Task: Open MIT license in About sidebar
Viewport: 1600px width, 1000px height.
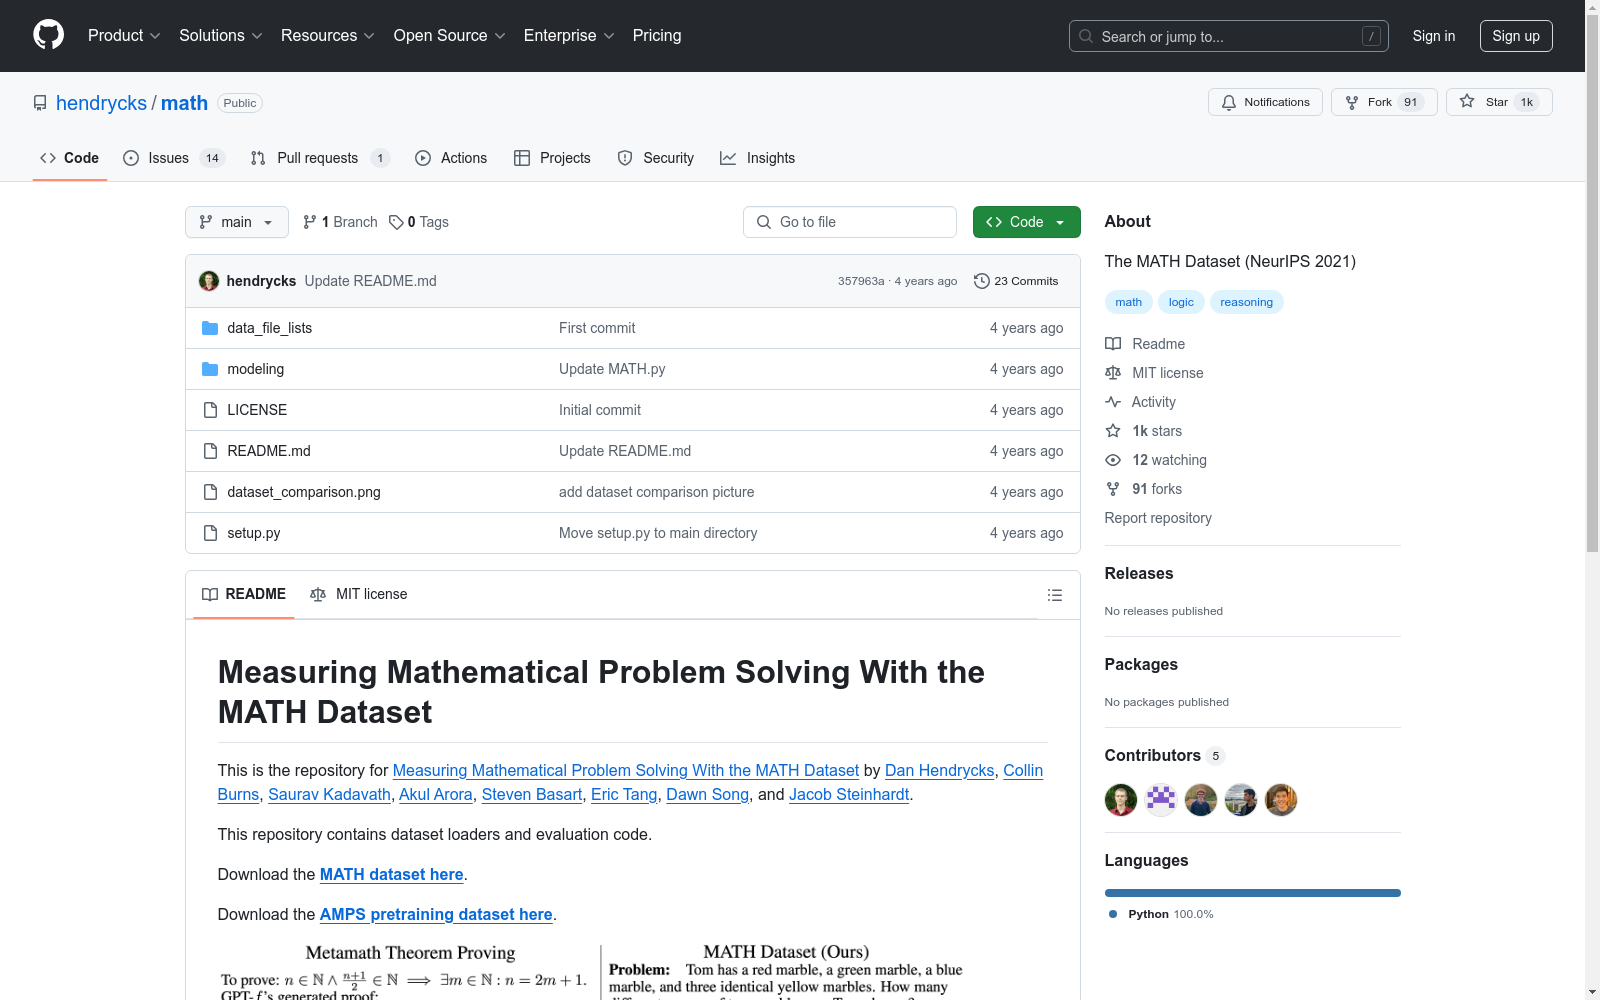Action: pos(1154,373)
